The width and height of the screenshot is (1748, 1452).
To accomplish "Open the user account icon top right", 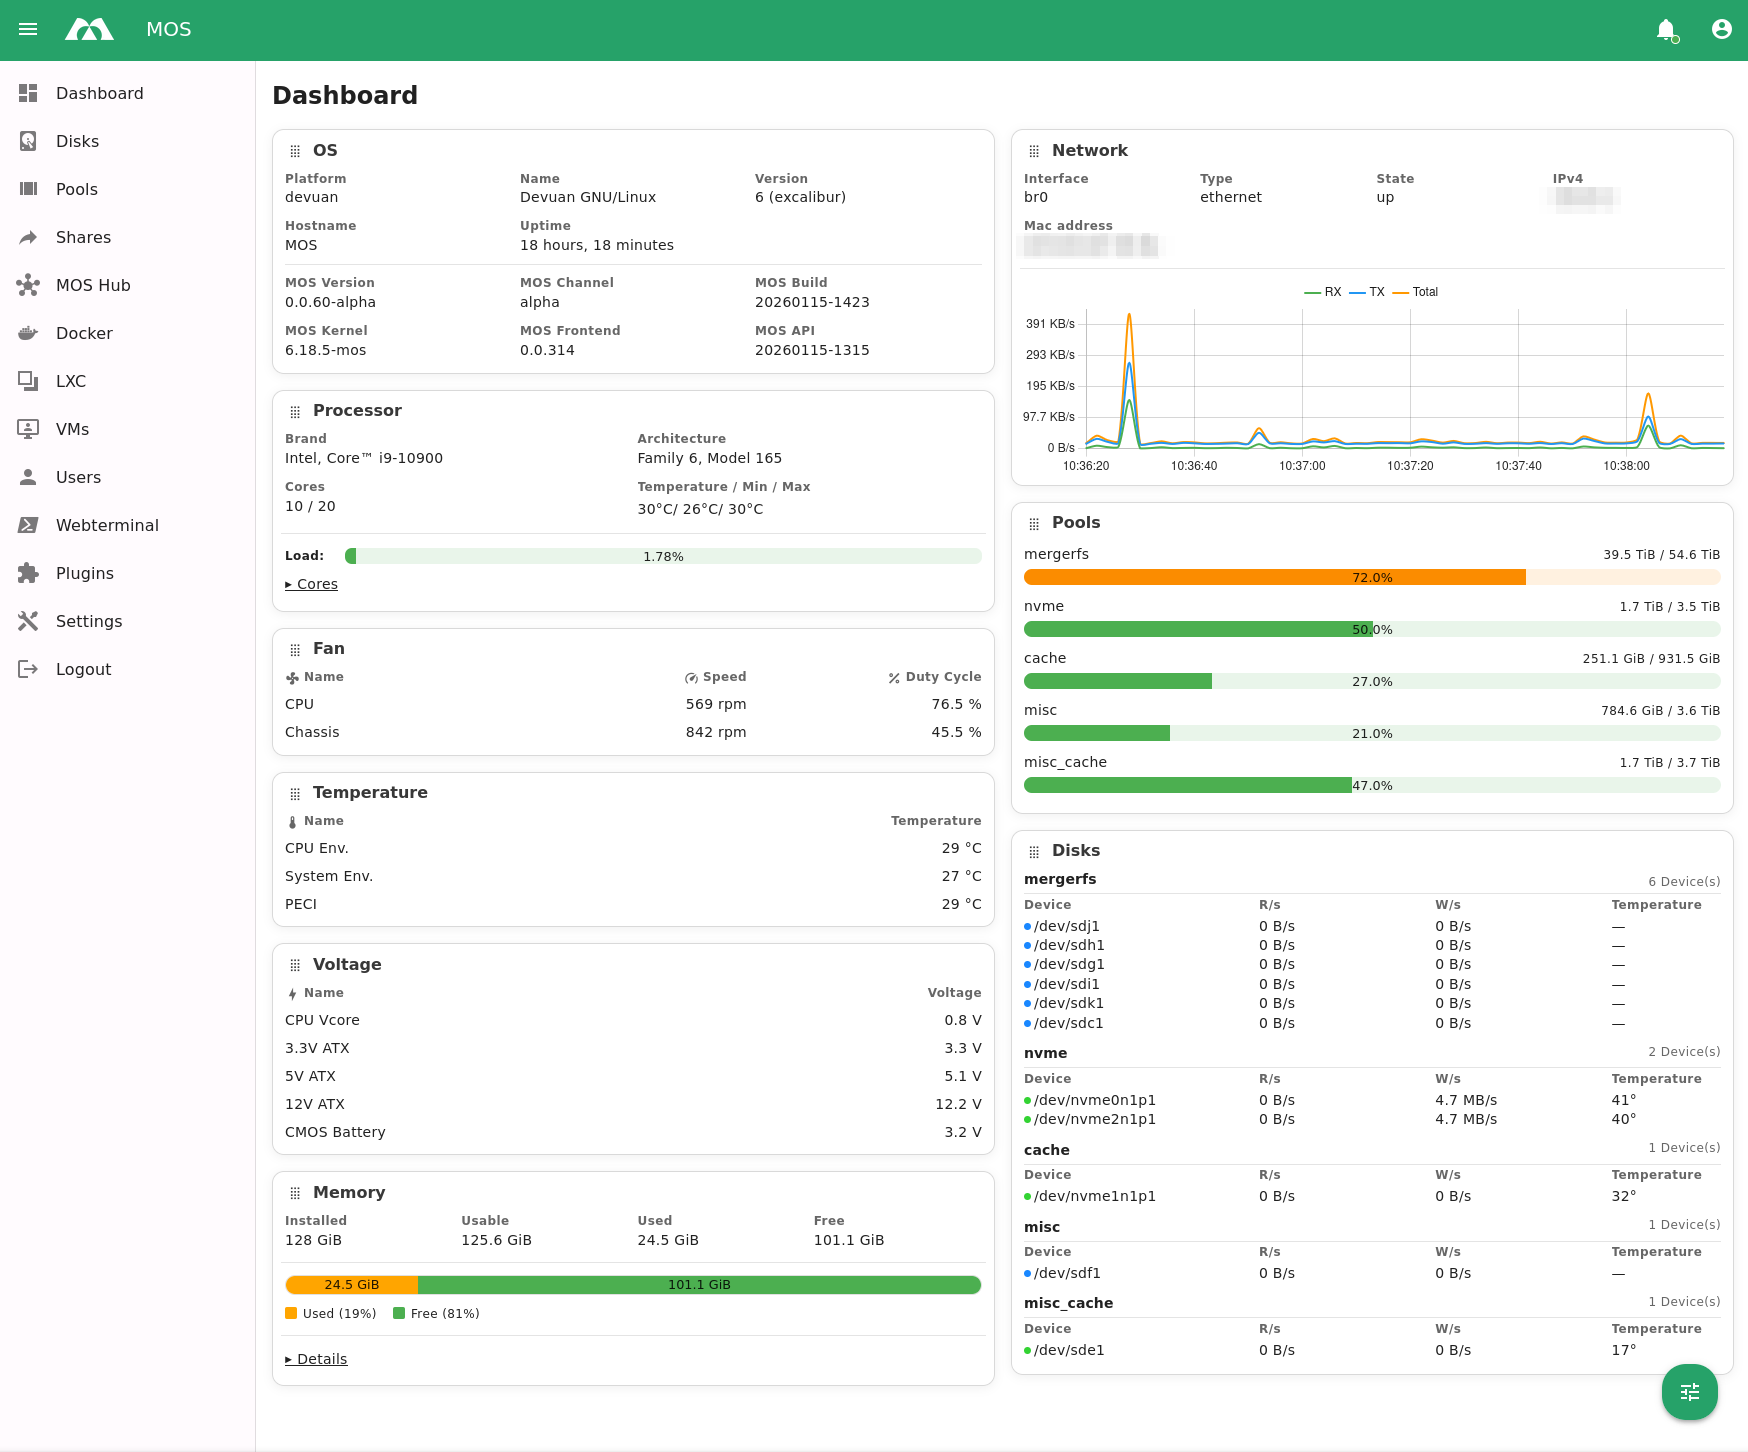I will coord(1721,29).
